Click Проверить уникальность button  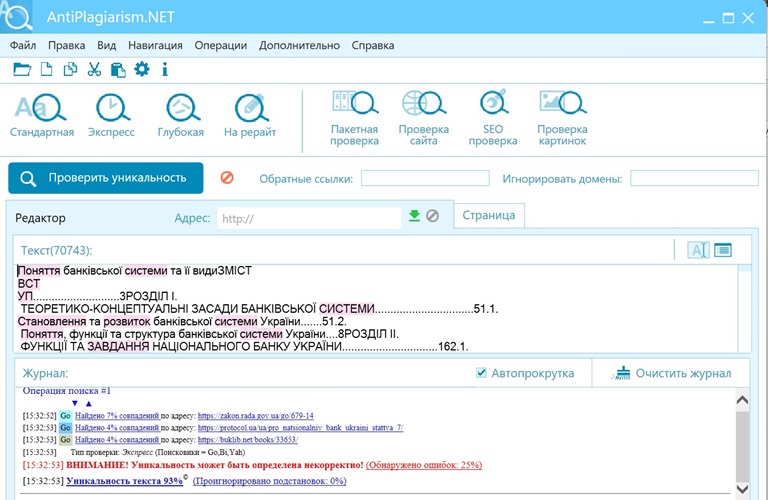pyautogui.click(x=106, y=178)
